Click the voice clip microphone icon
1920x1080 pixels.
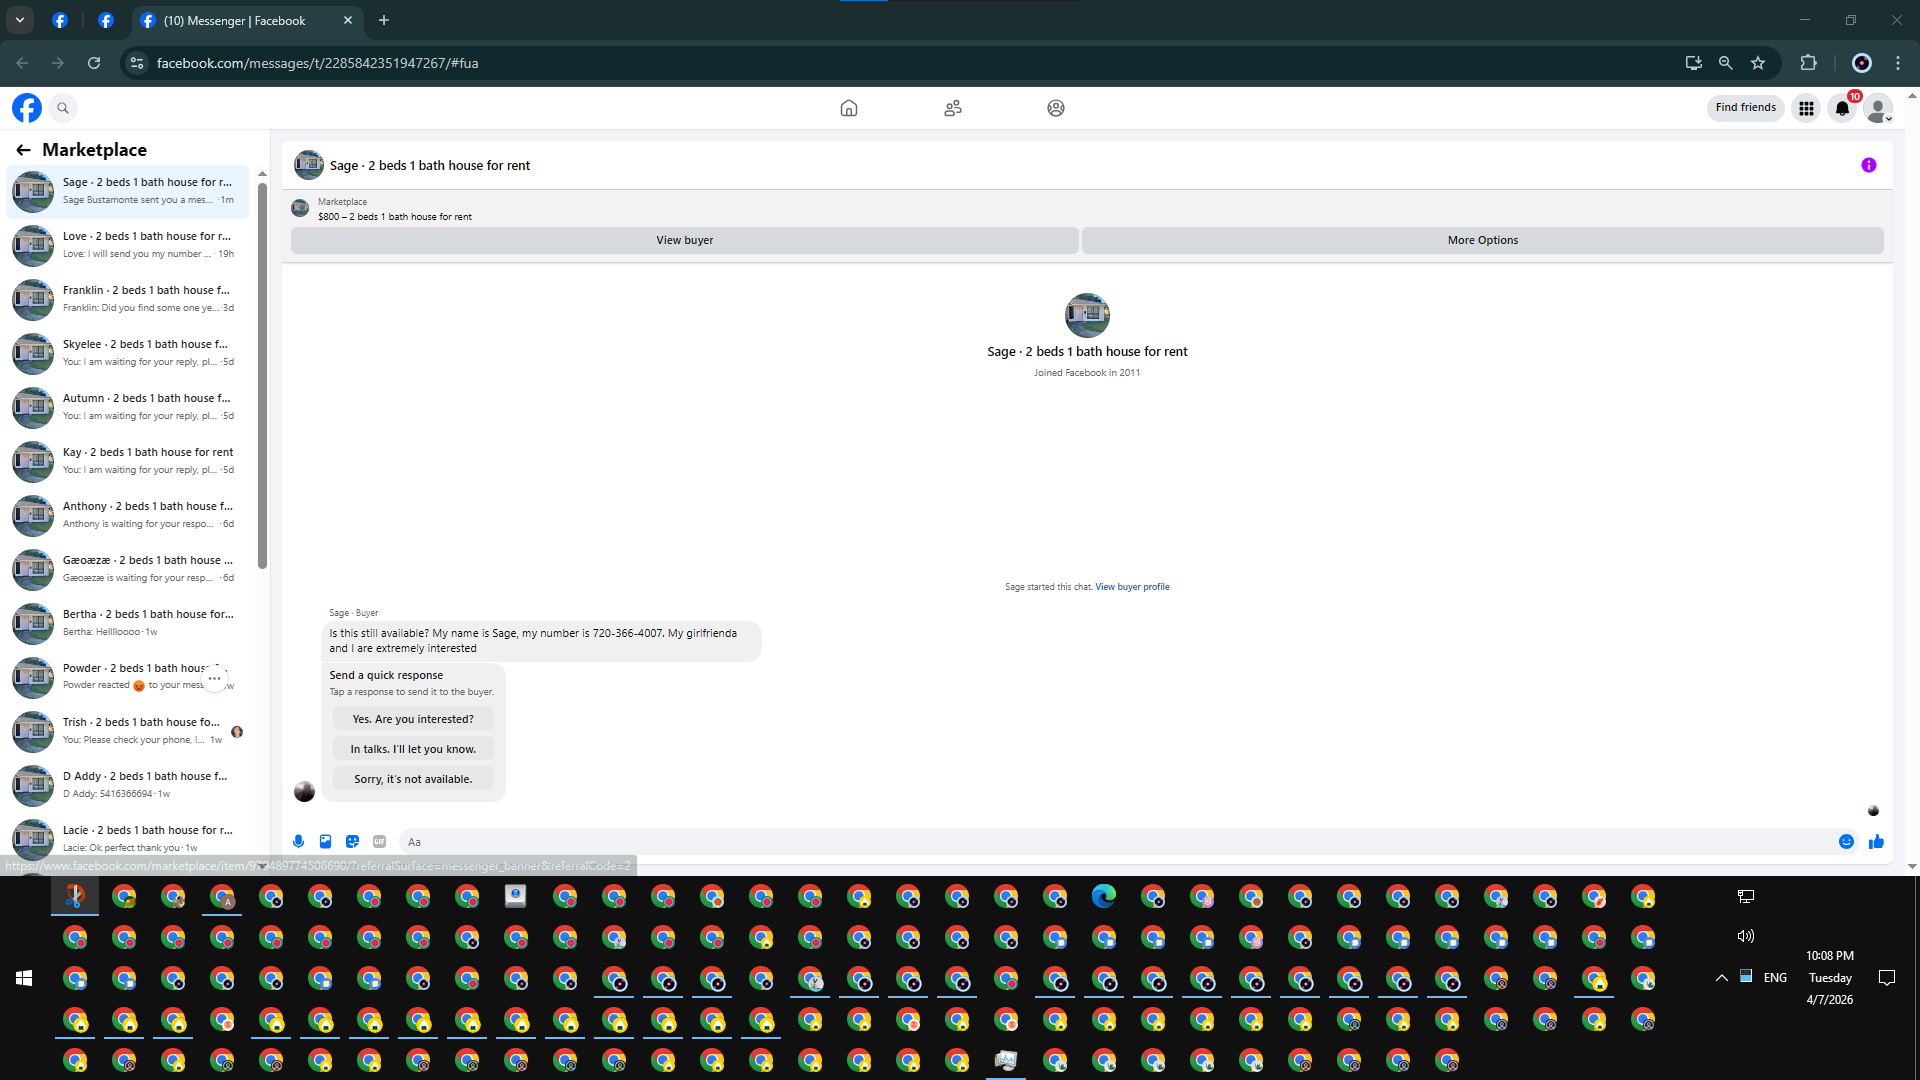tap(298, 842)
